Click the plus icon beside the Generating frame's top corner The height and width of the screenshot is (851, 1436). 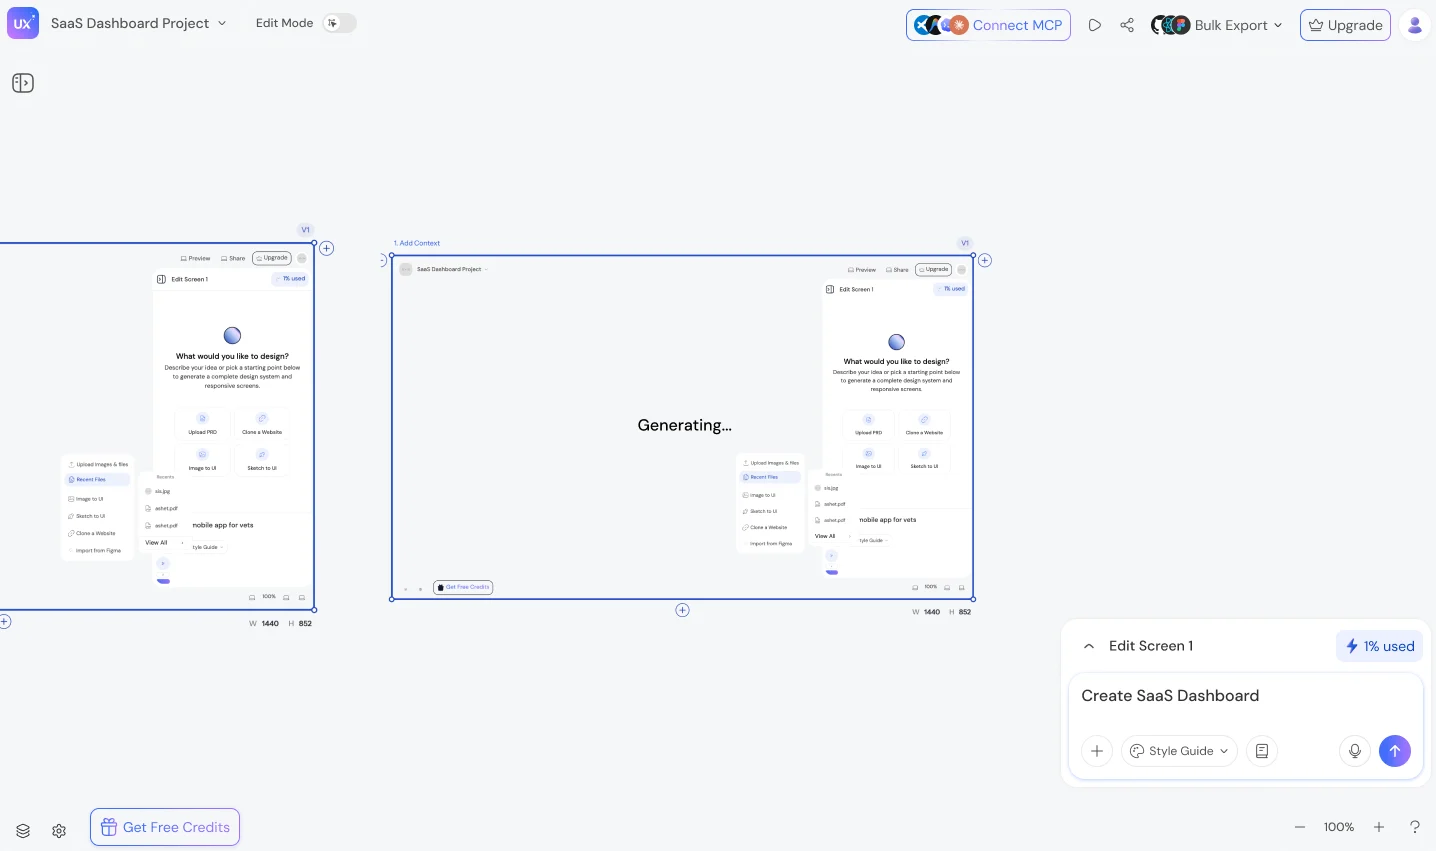click(985, 260)
